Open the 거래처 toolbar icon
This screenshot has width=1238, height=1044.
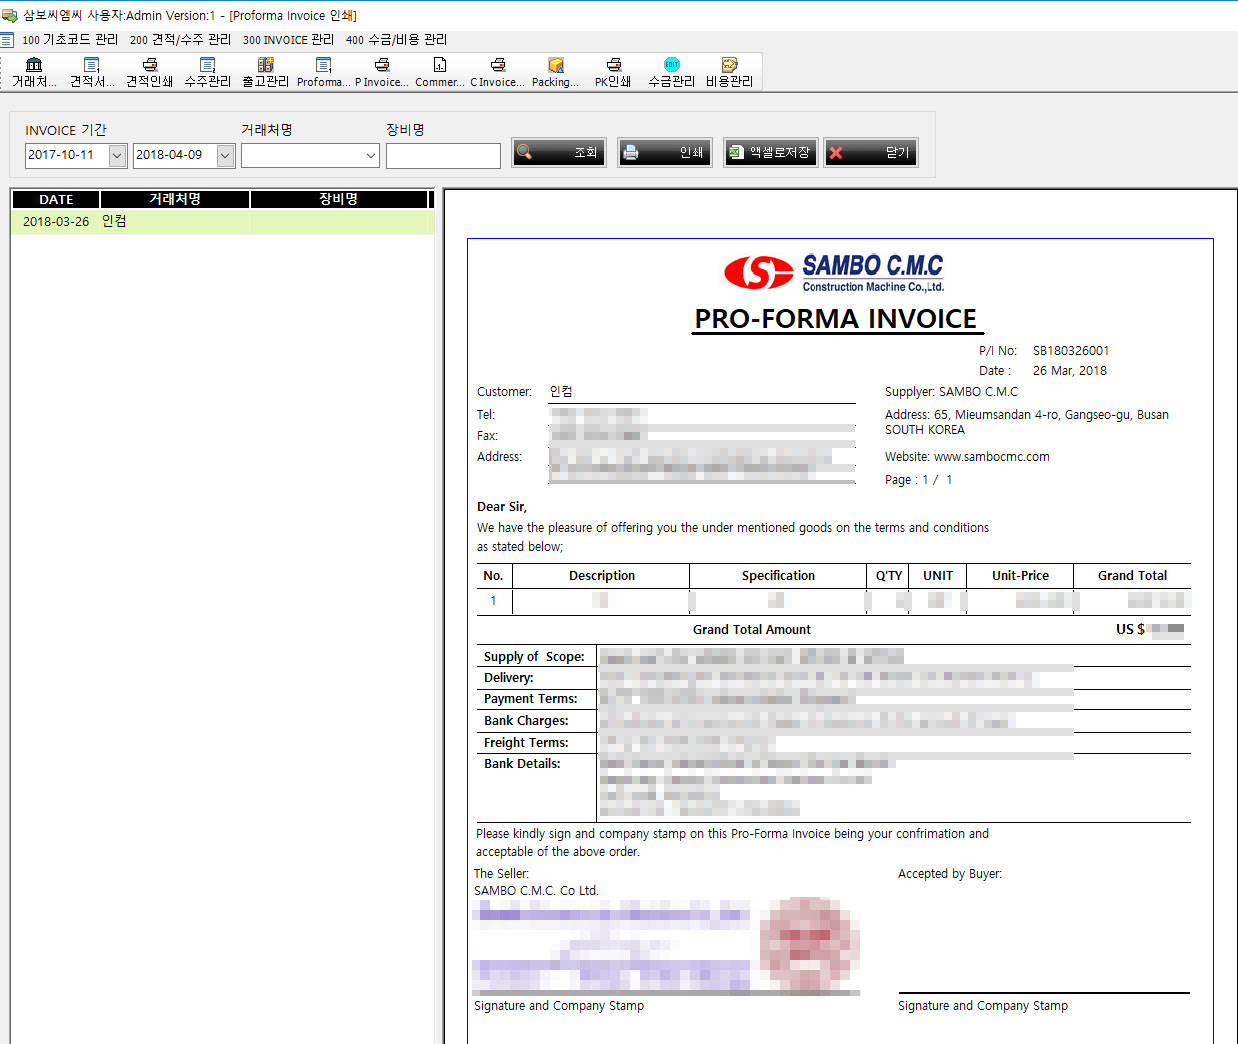click(34, 72)
